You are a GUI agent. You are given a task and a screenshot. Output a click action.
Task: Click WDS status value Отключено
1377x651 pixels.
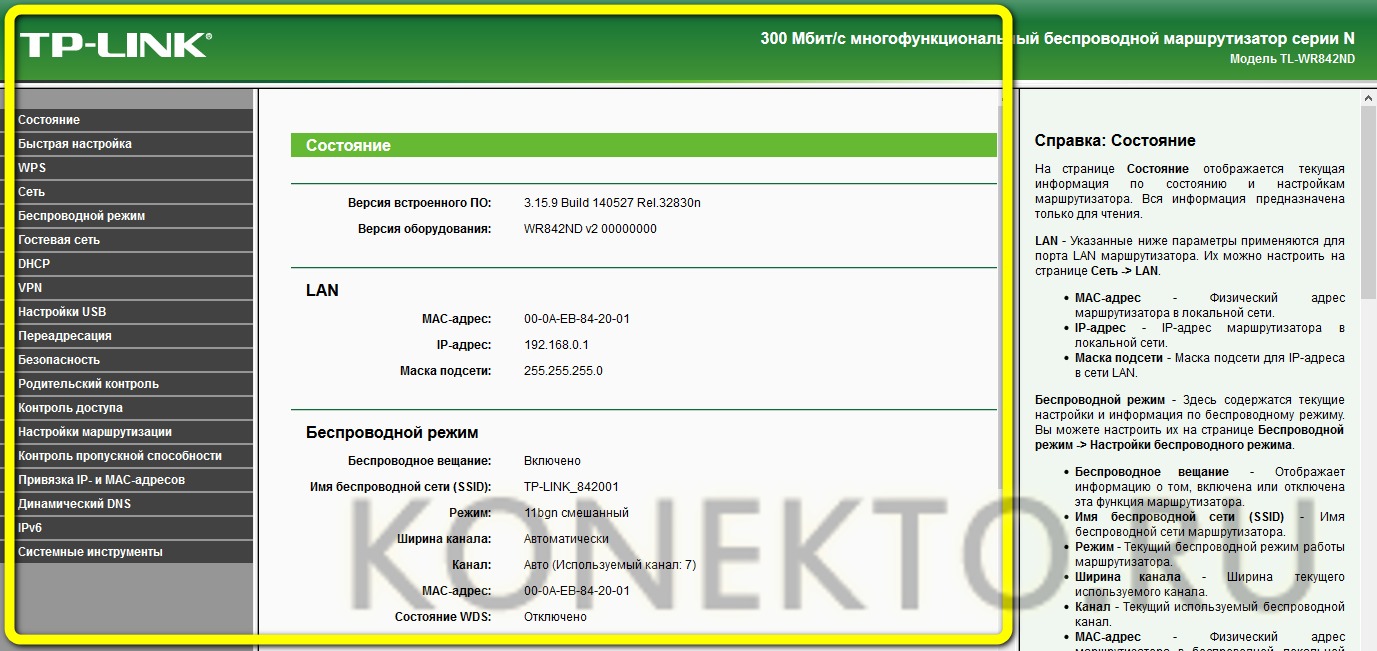pyautogui.click(x=555, y=617)
